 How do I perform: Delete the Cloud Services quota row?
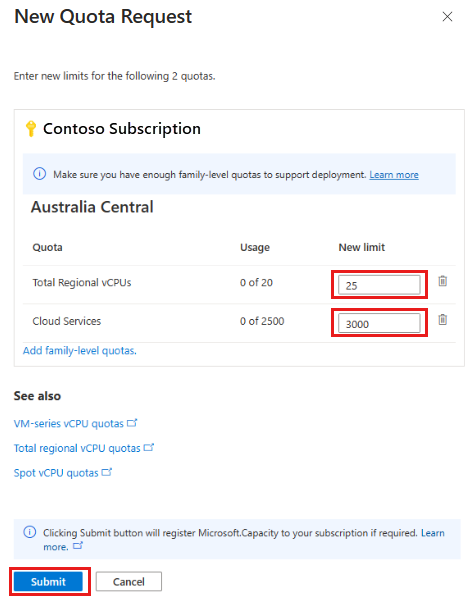443,319
